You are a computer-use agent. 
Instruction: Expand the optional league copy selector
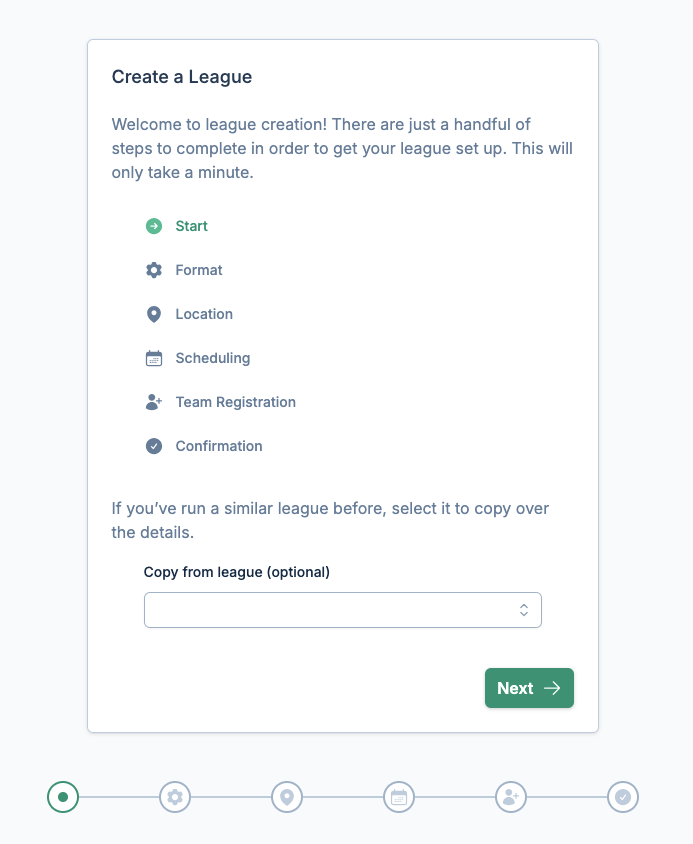click(343, 610)
